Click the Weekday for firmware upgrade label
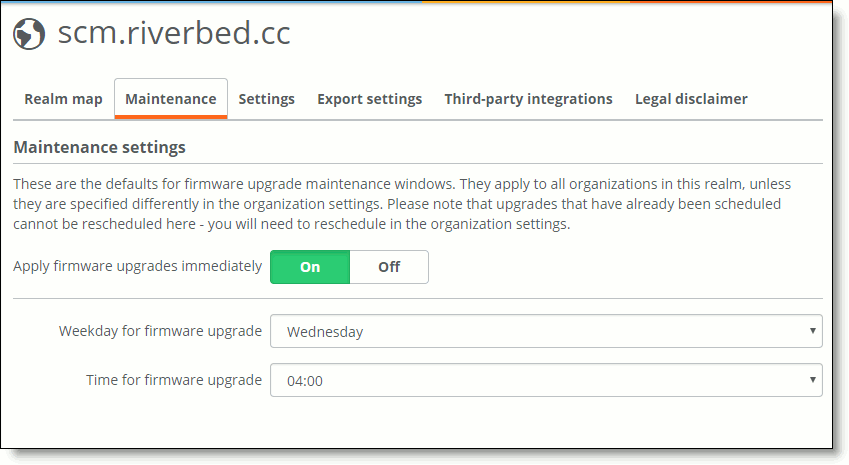 tap(160, 331)
